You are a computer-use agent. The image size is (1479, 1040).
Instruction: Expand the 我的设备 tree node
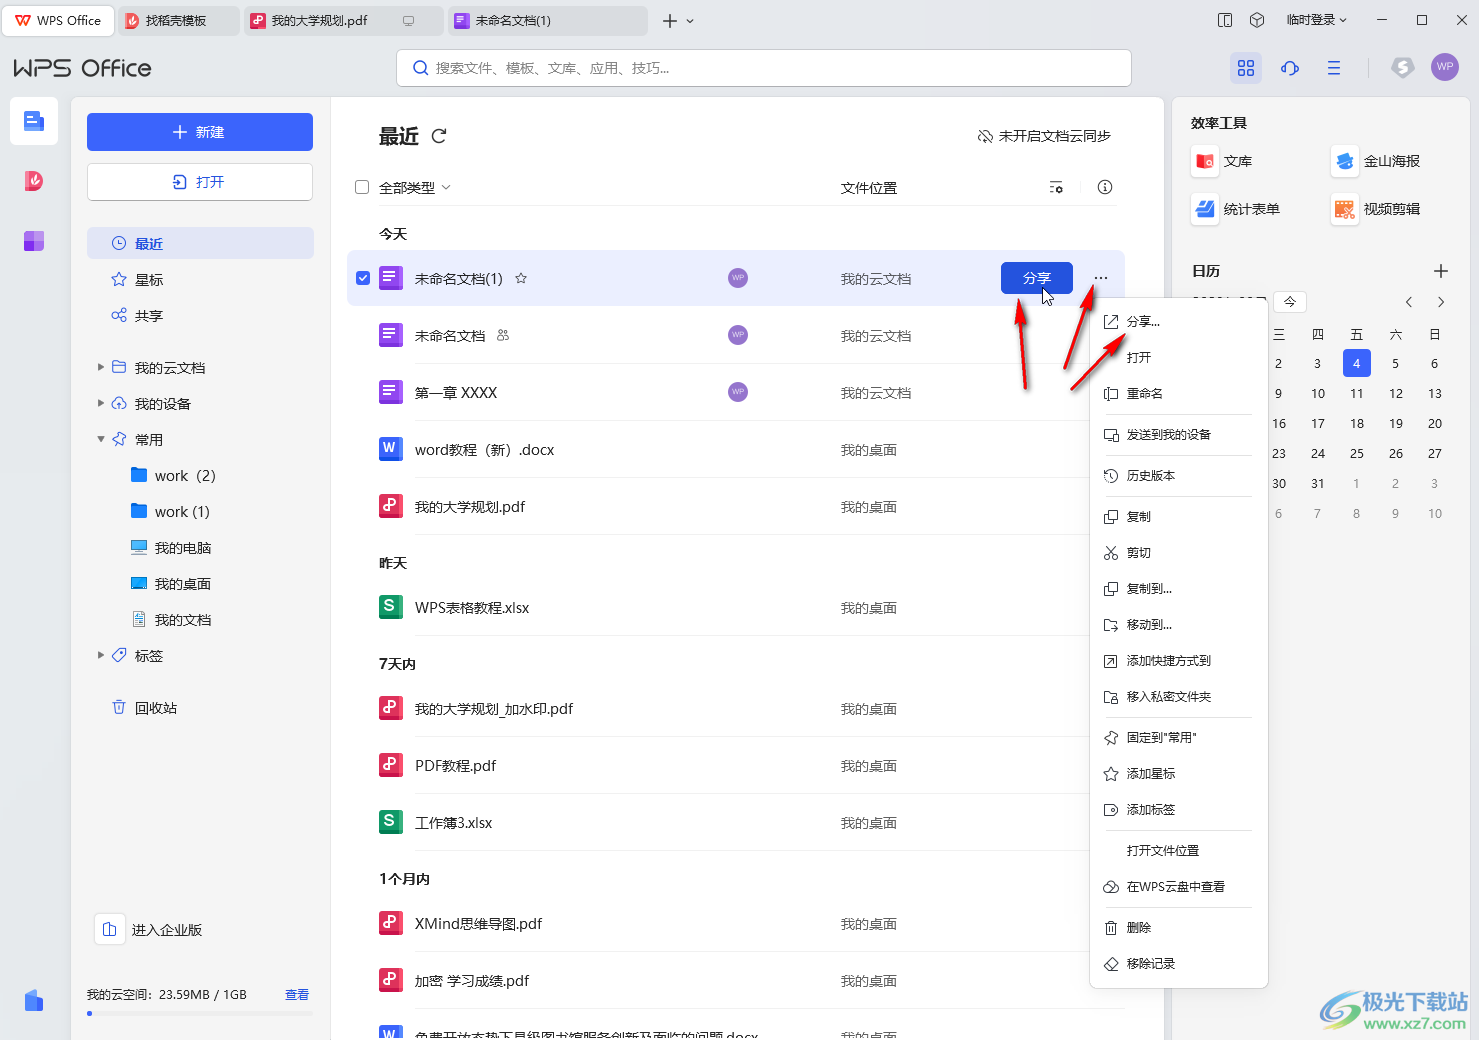[101, 403]
